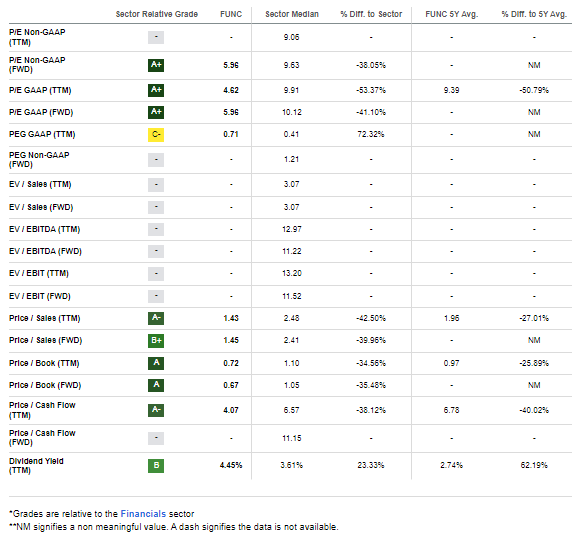Click the % Diff. to 5Y Avg. column header
This screenshot has height=539, width=583.
tap(534, 14)
